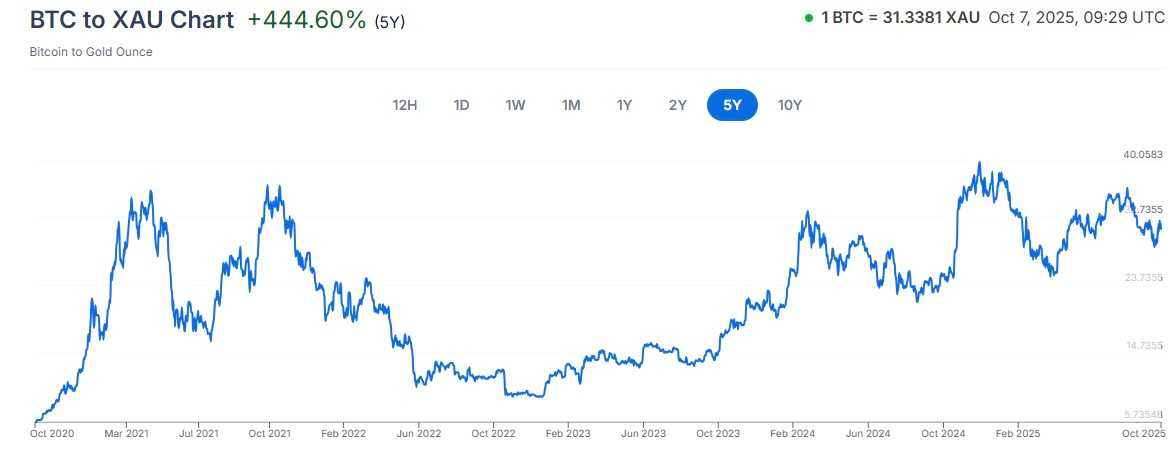This screenshot has width=1170, height=449.
Task: Click the Oct 2020 x-axis label
Action: (51, 434)
